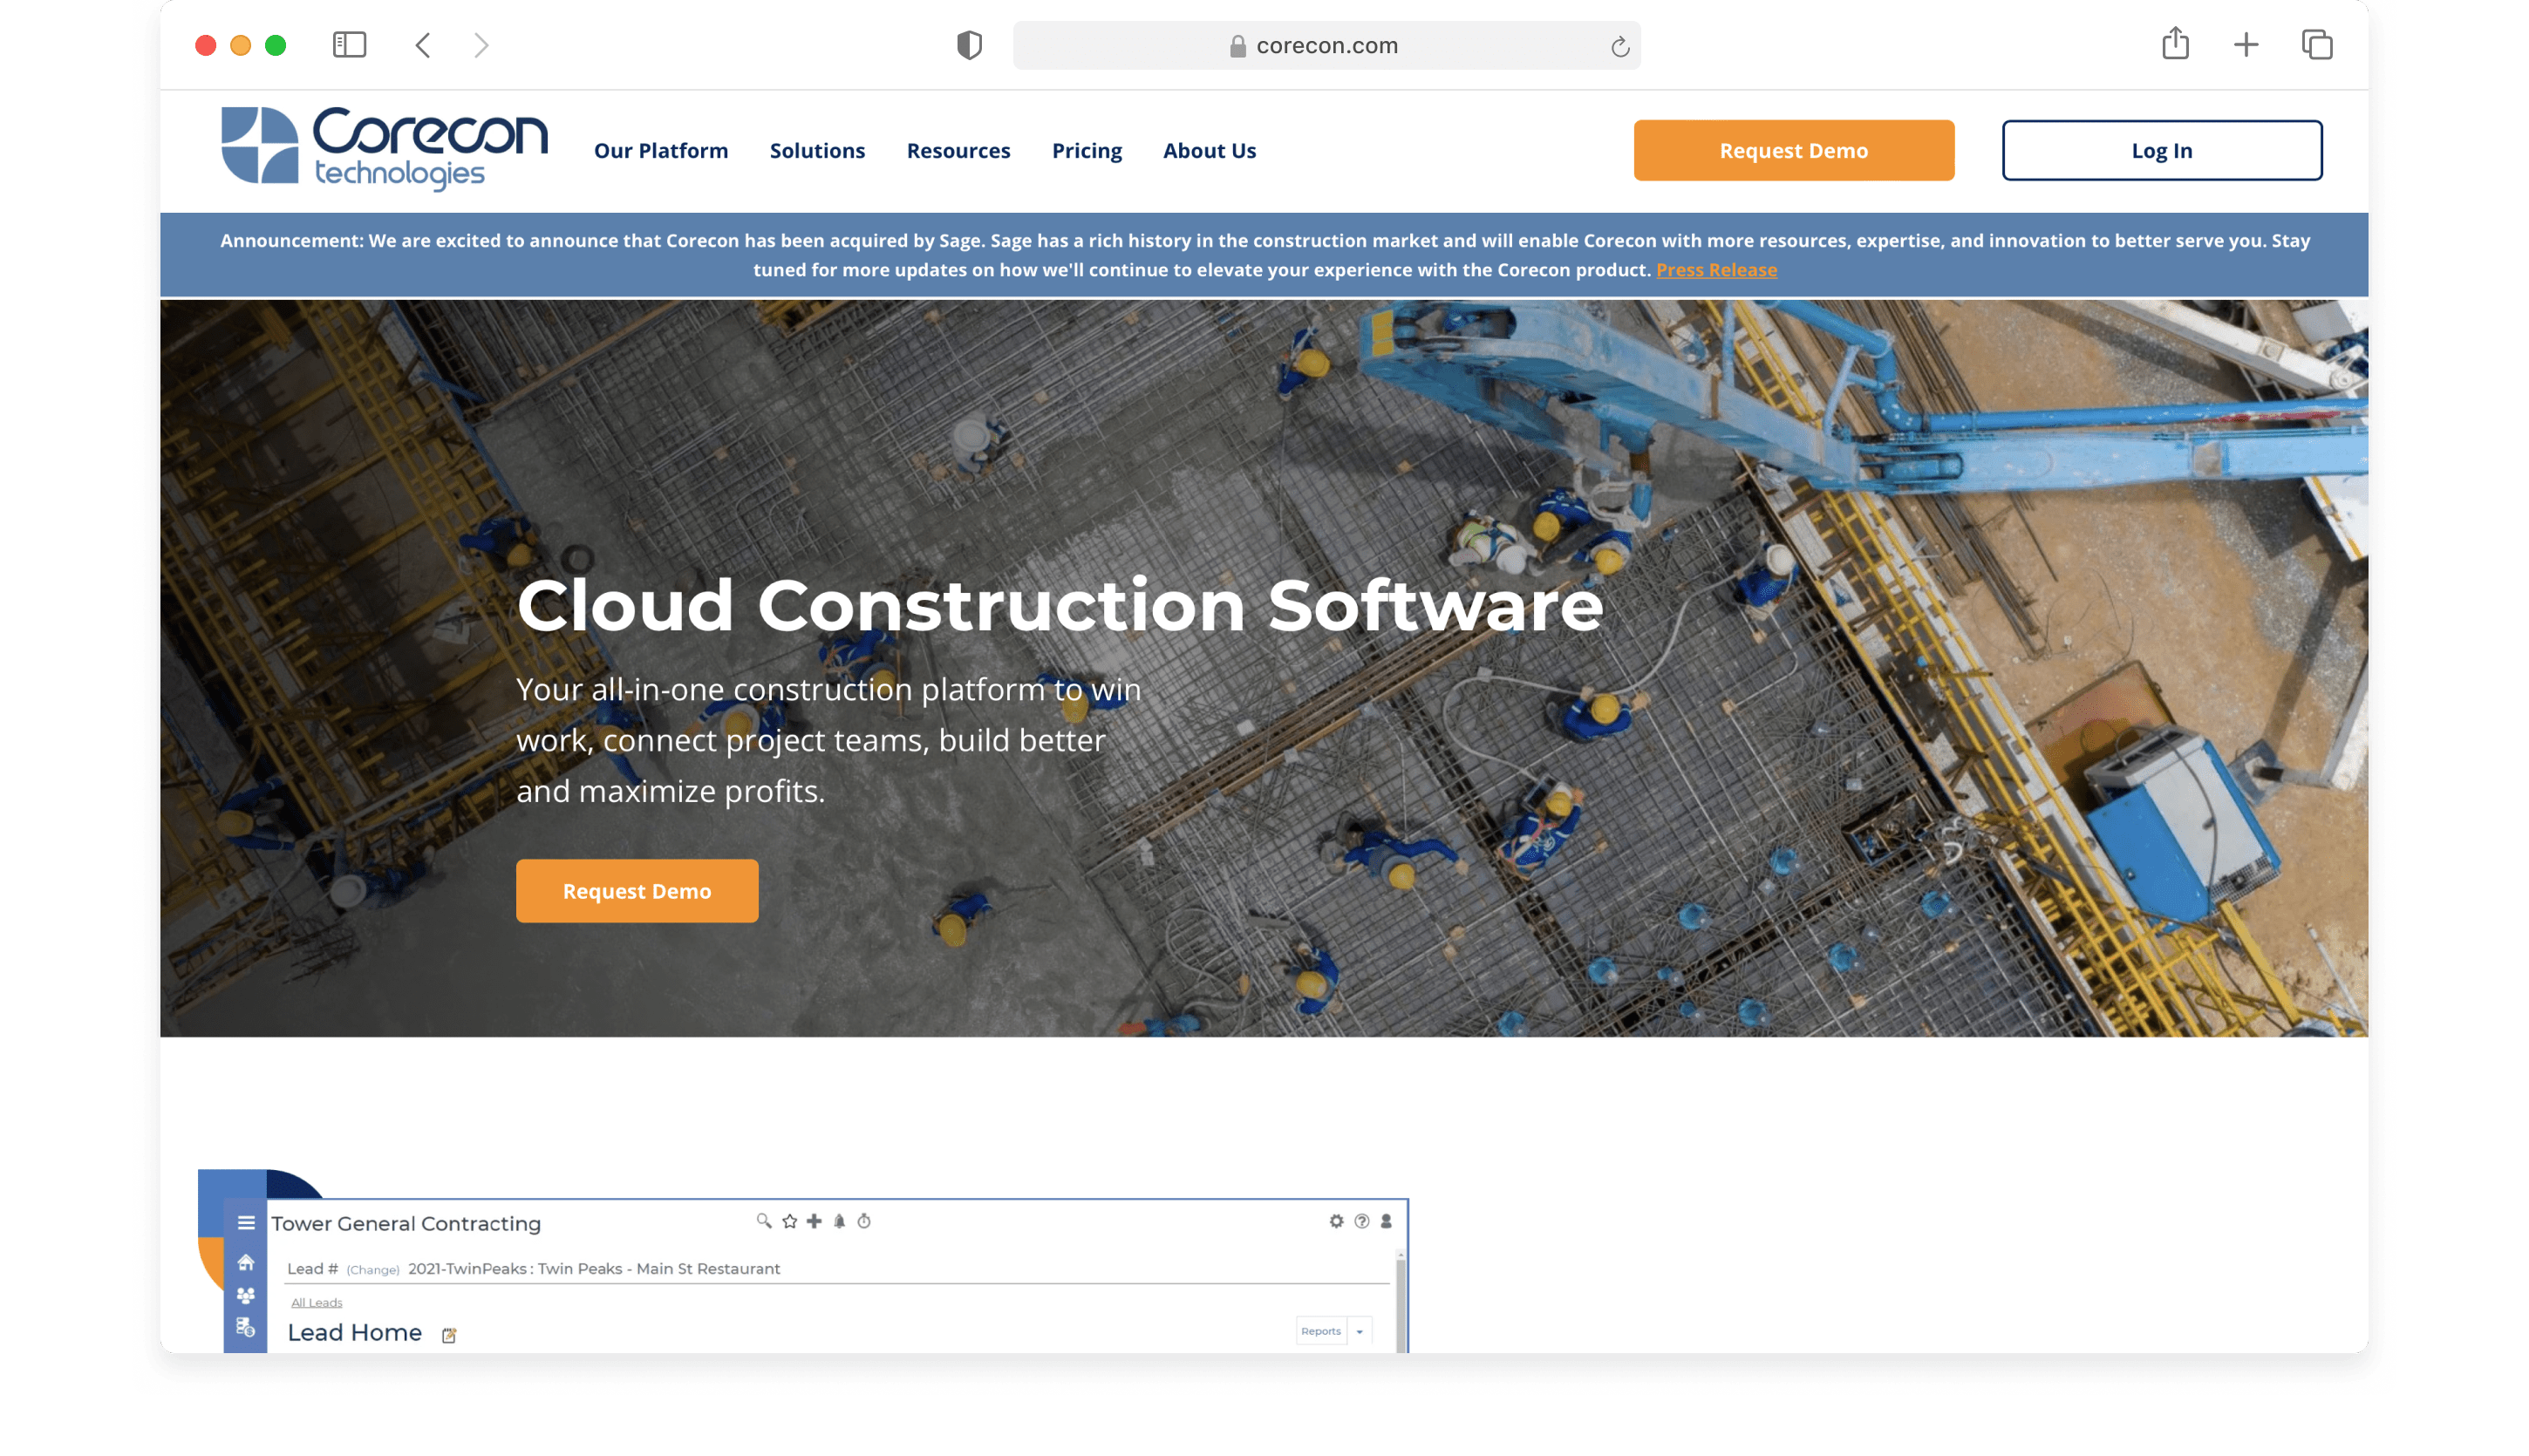The height and width of the screenshot is (1456, 2529).
Task: Show tab overview in Safari
Action: coord(2316,45)
